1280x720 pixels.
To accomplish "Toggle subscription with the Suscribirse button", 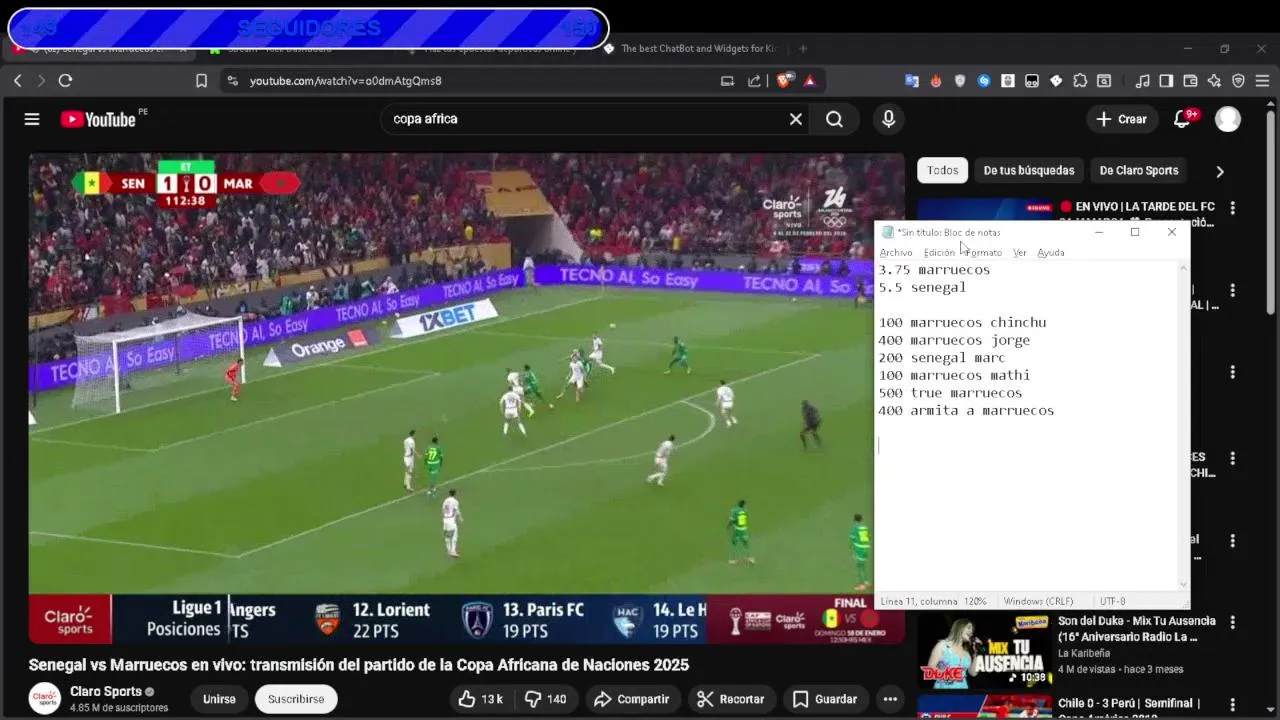I will click(x=296, y=699).
